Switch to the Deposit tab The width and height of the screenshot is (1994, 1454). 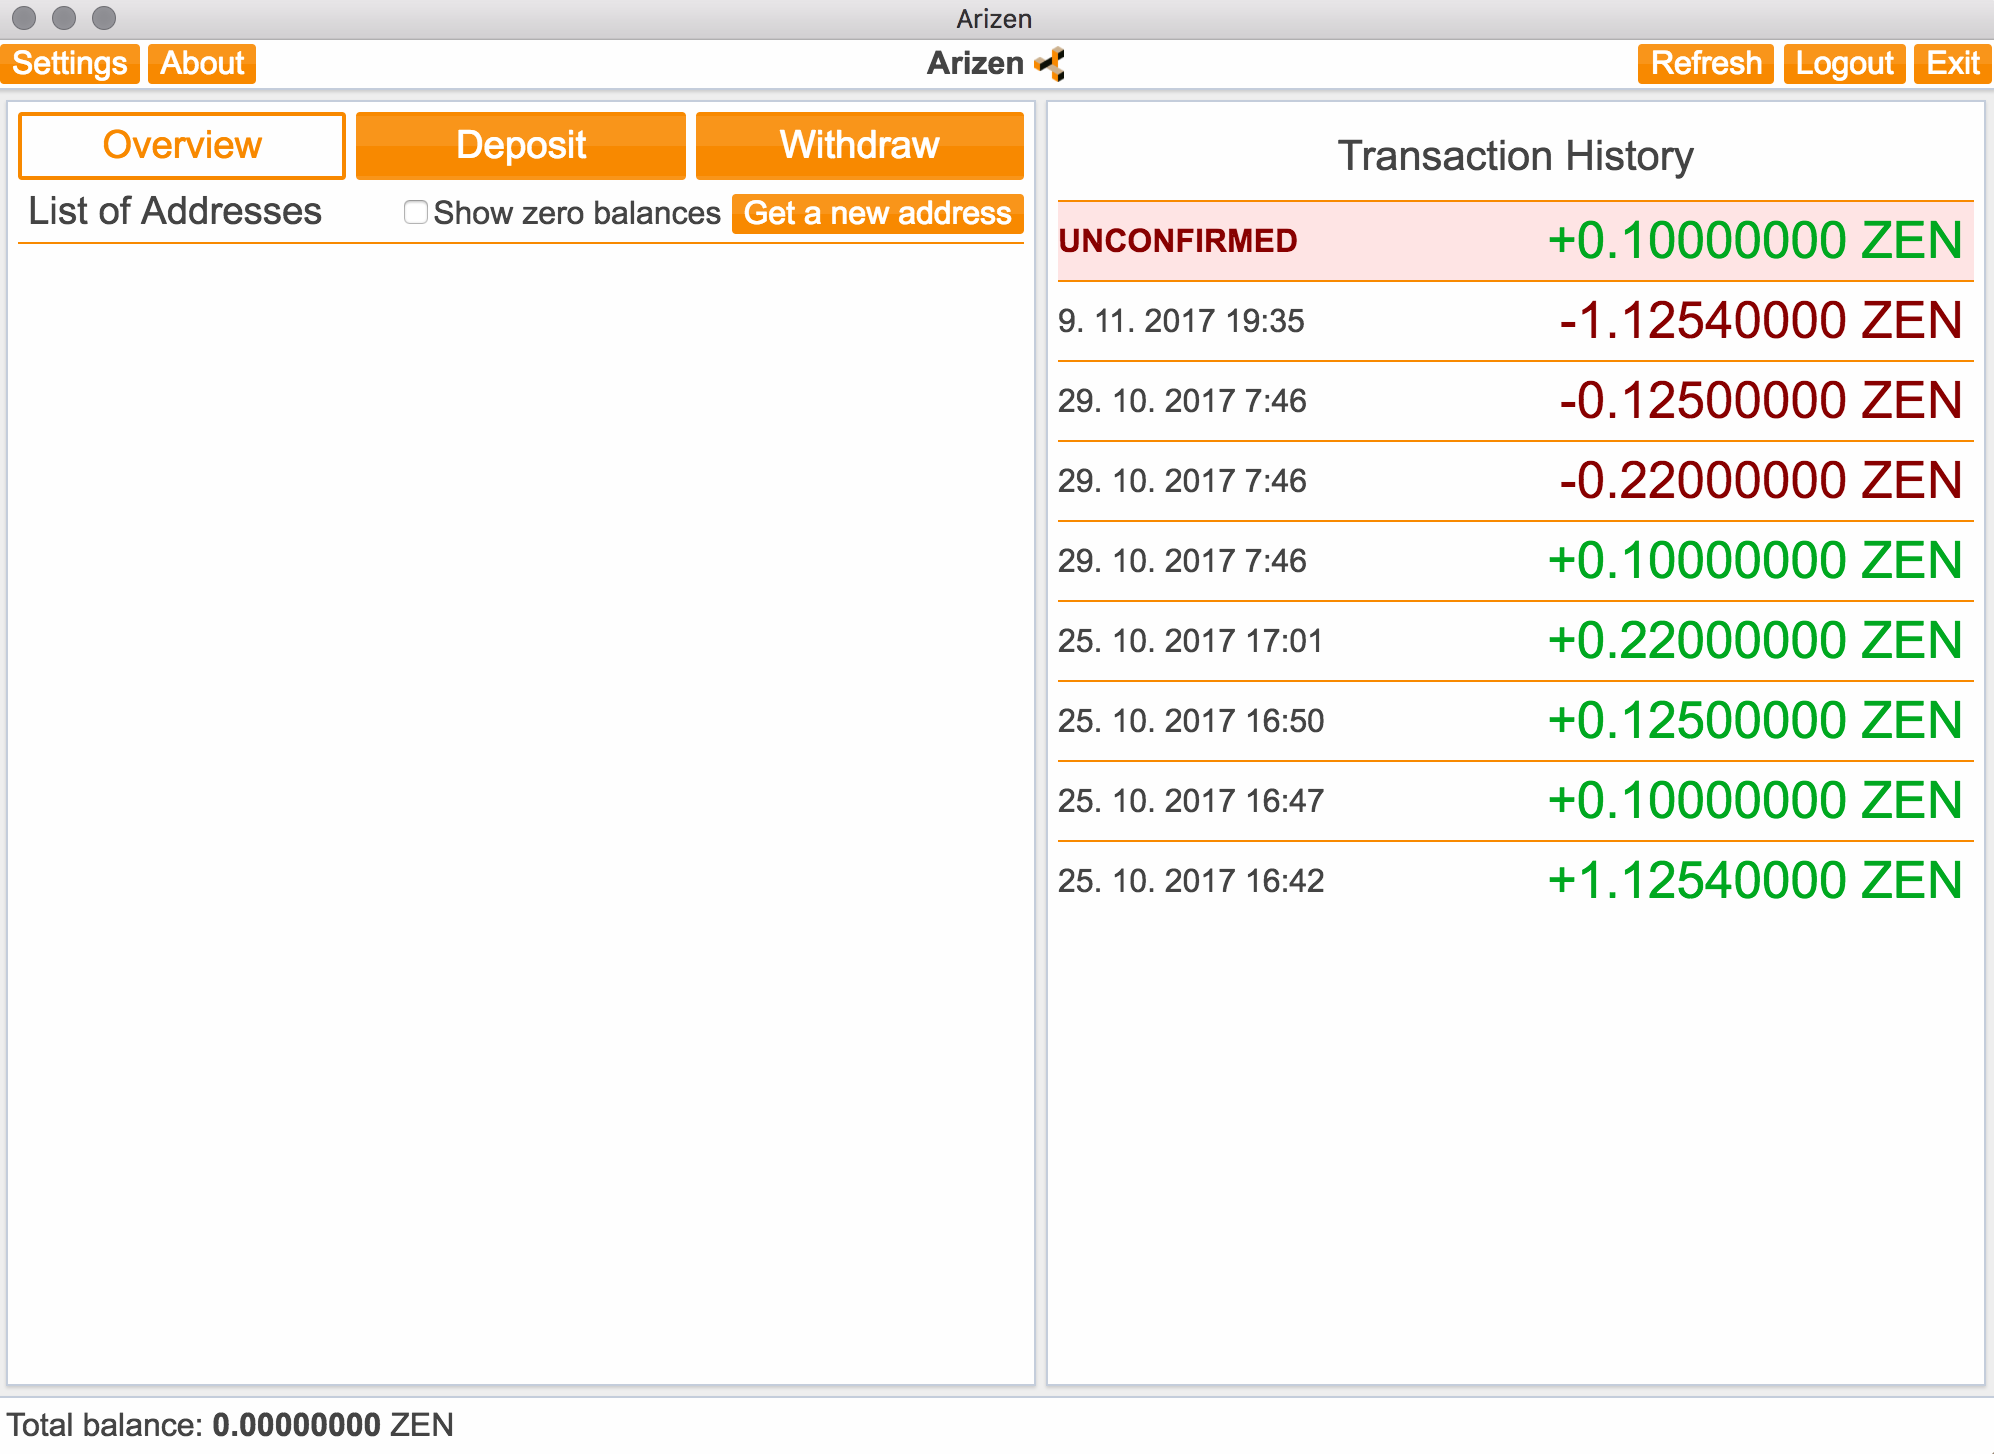(521, 145)
